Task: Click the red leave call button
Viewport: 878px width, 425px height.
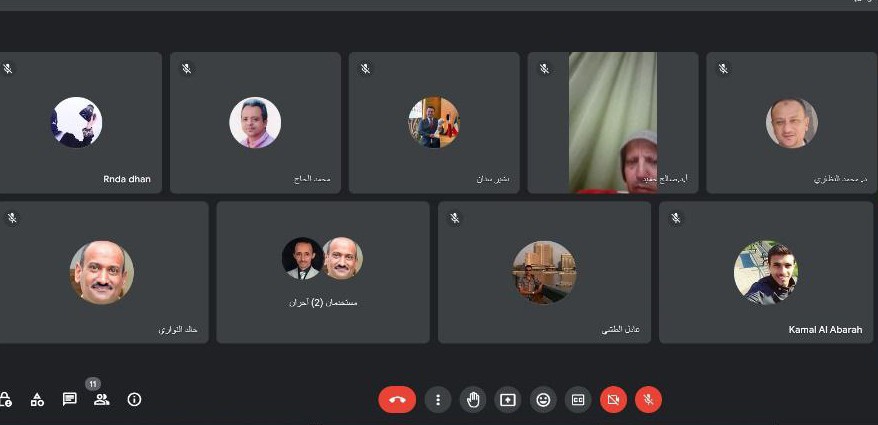Action: [x=397, y=400]
